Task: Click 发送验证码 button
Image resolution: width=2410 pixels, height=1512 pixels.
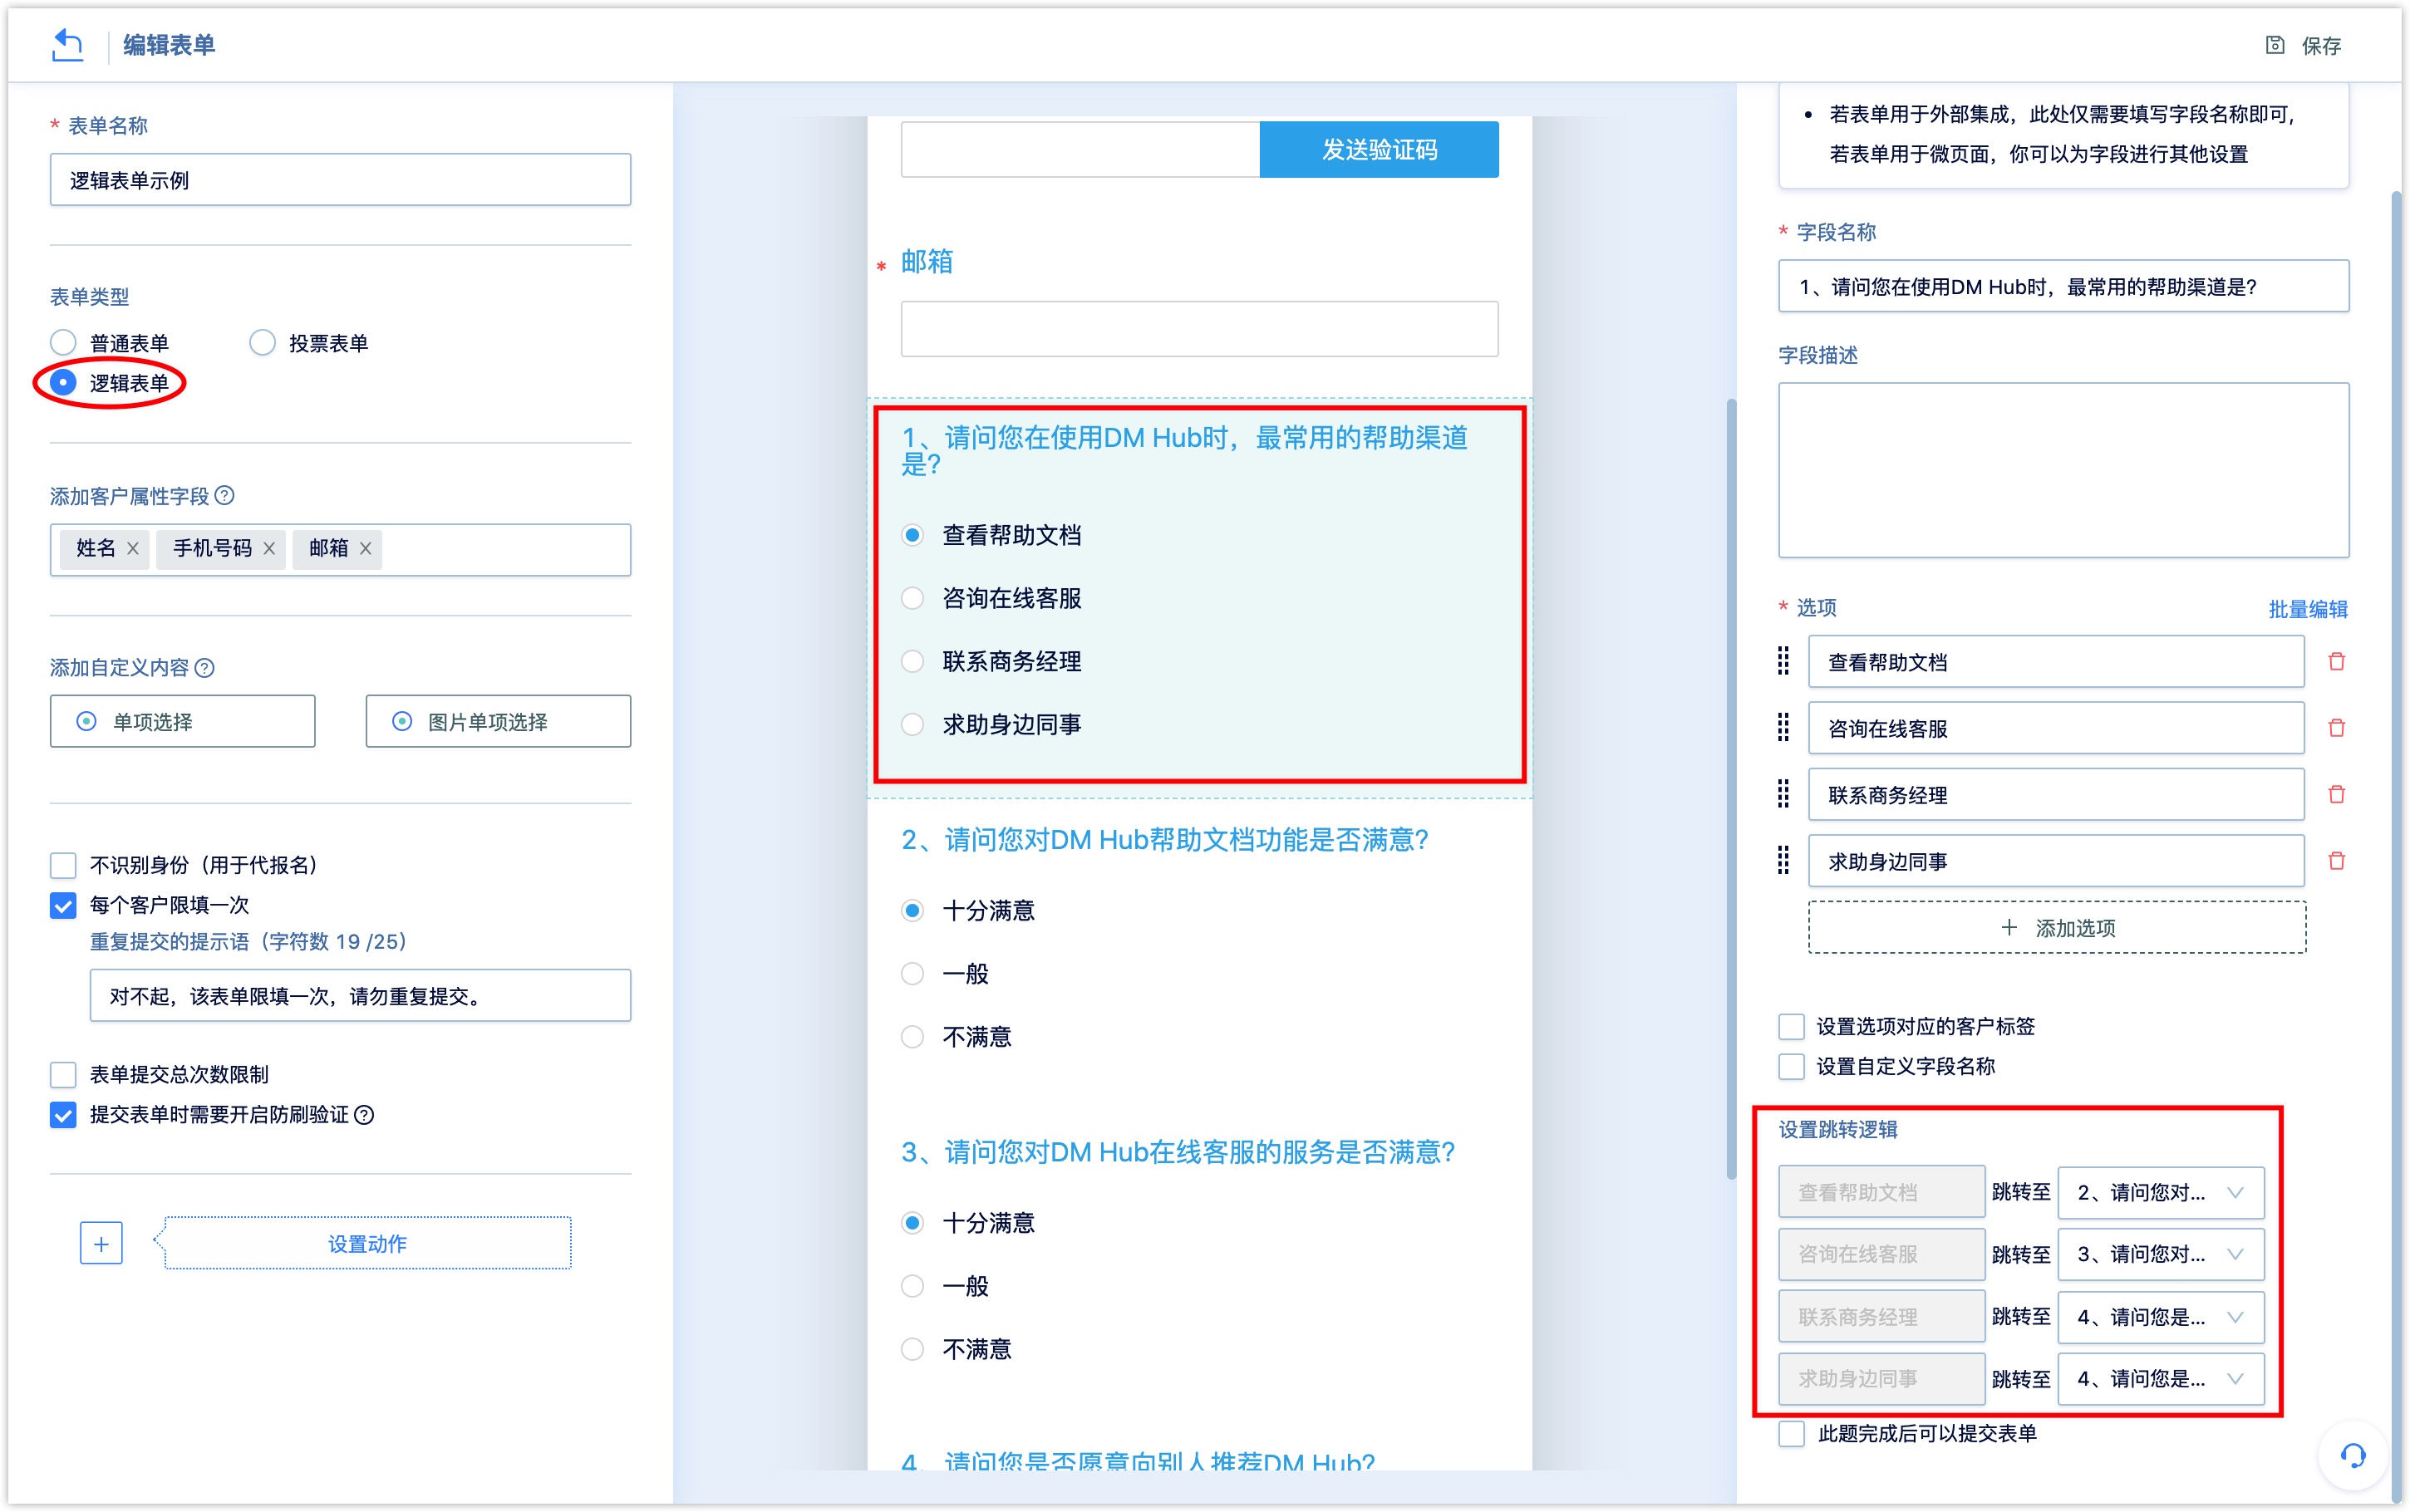Action: click(x=1379, y=150)
